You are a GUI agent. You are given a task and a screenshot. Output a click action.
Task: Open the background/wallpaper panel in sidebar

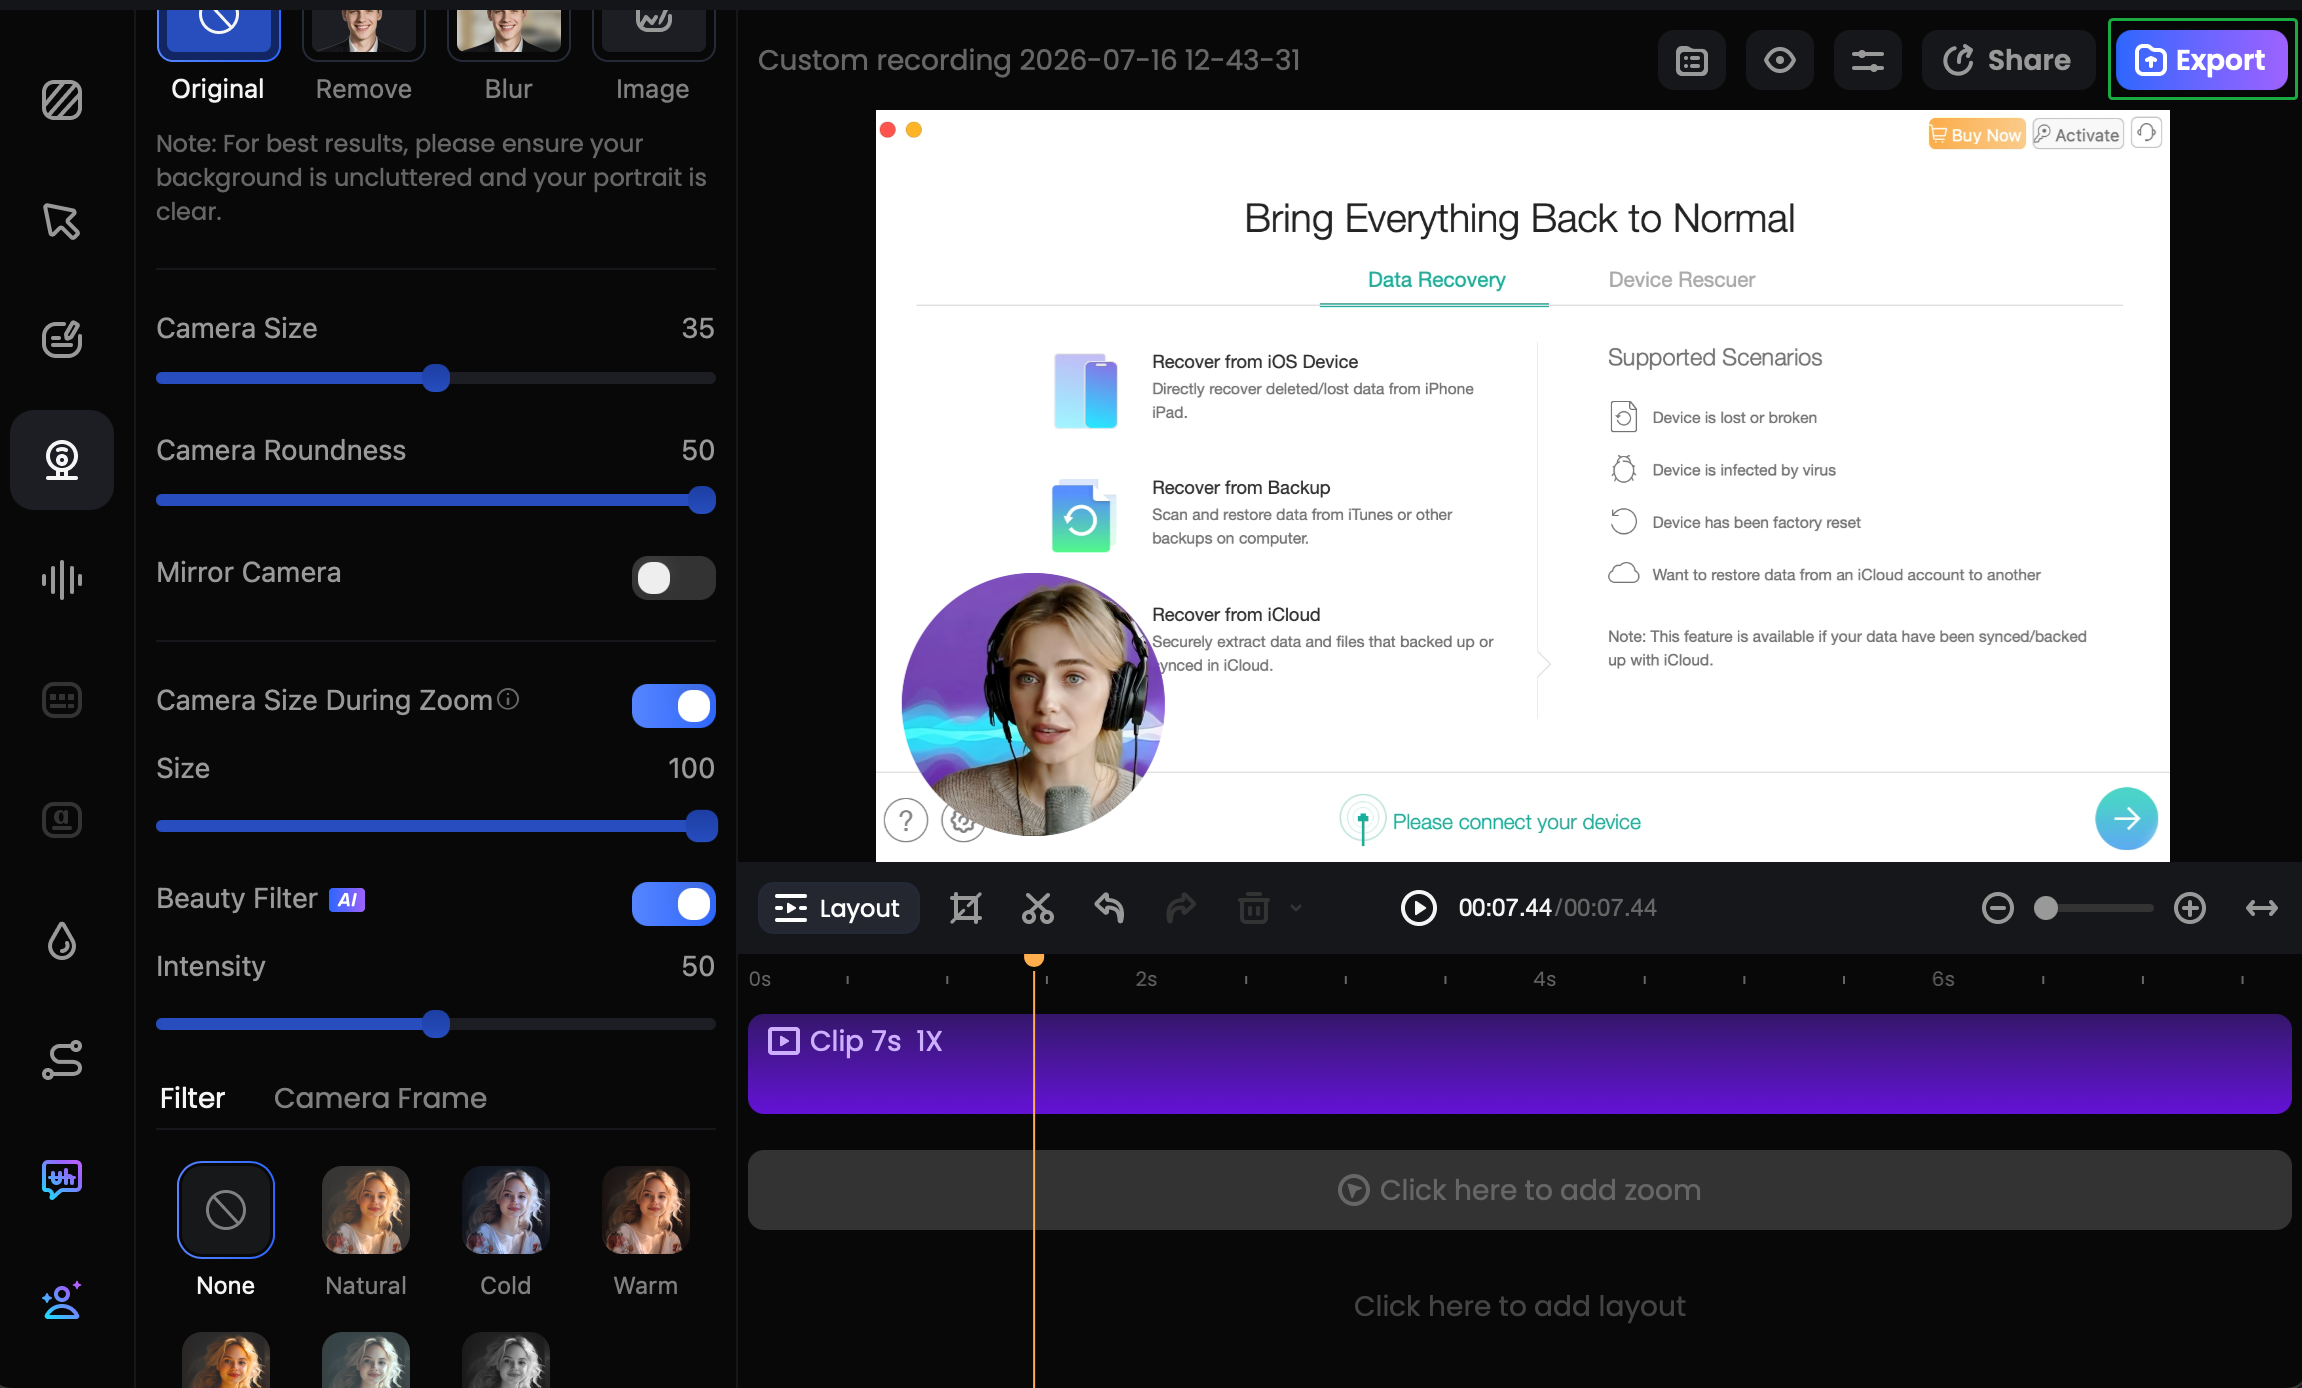tap(62, 100)
